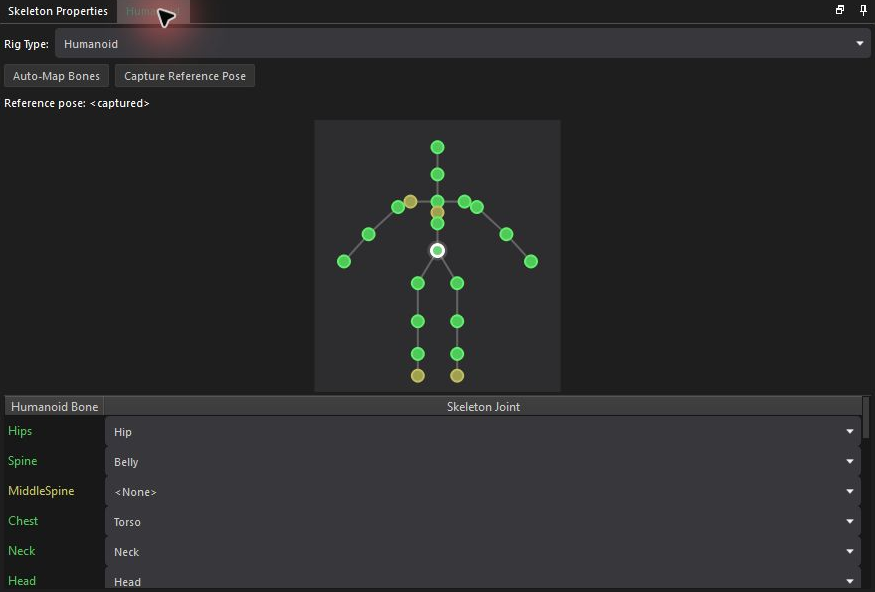Click the Auto-Map Bones button
Screen dimensions: 875x592
pyautogui.click(x=56, y=76)
